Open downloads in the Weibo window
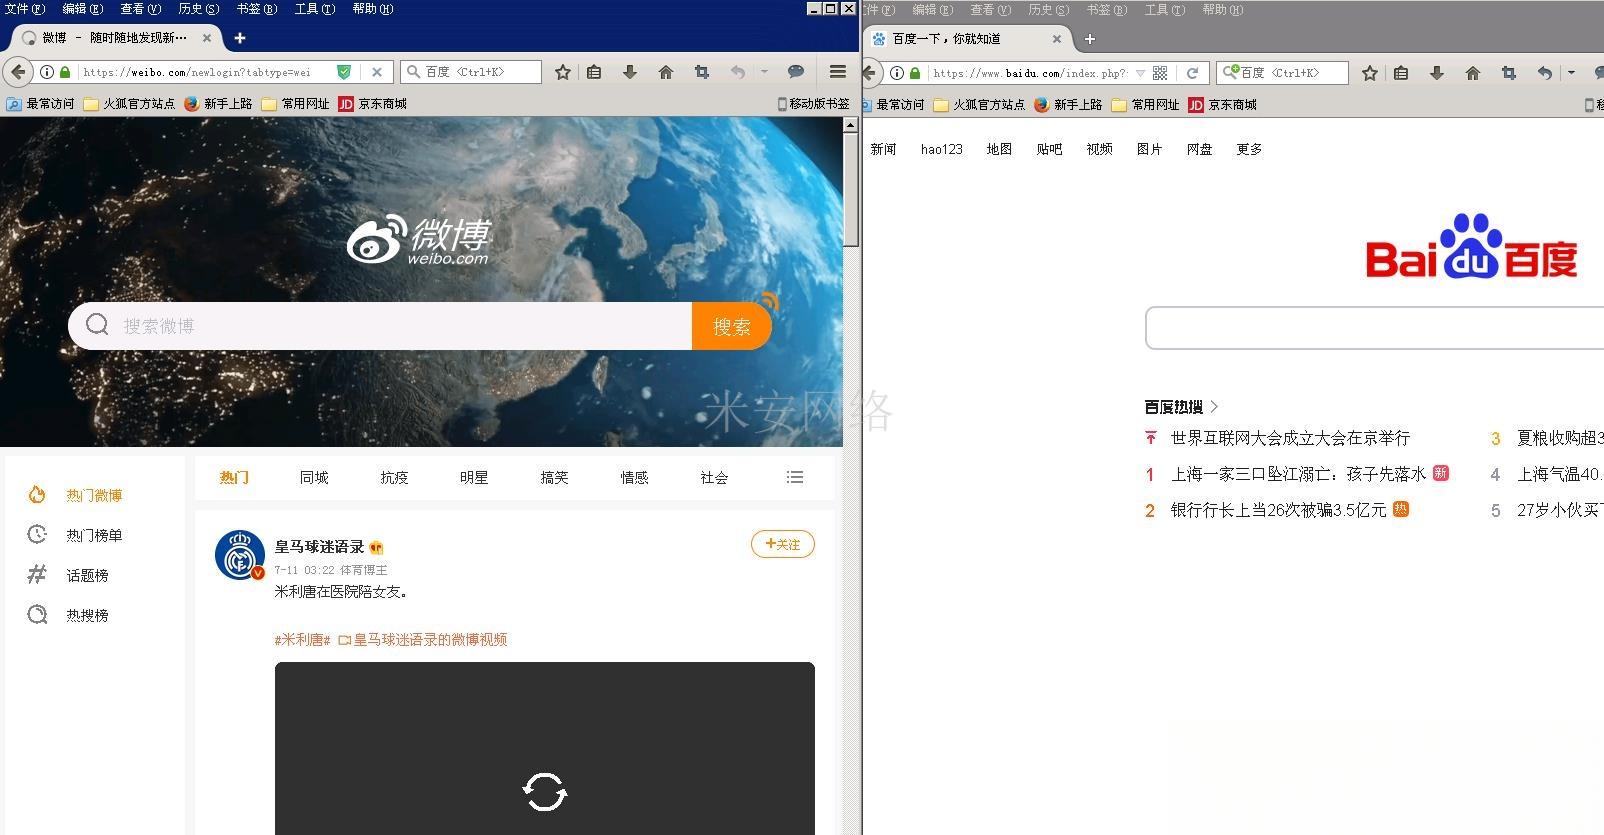This screenshot has height=835, width=1604. tap(629, 72)
